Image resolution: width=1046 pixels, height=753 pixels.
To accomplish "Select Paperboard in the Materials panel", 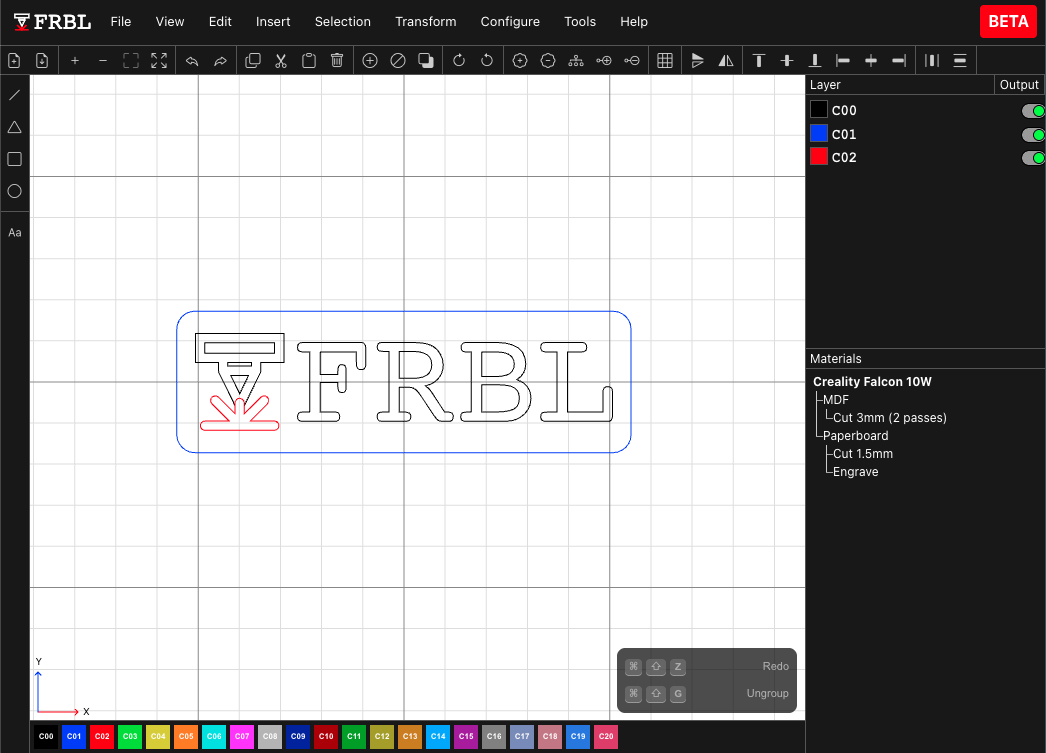I will click(x=855, y=435).
